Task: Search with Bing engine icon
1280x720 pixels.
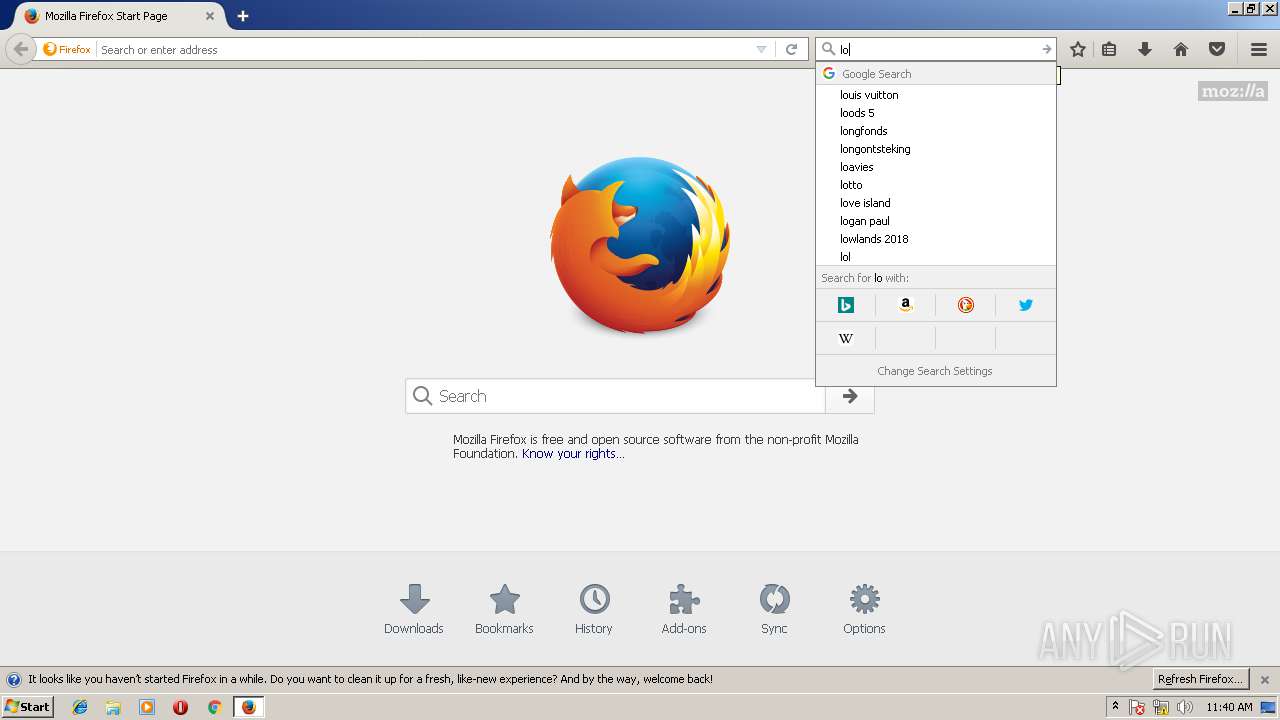Action: click(846, 305)
